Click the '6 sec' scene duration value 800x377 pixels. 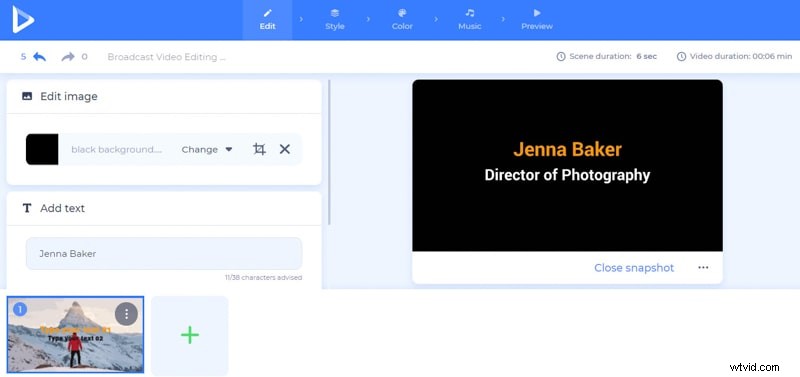646,57
